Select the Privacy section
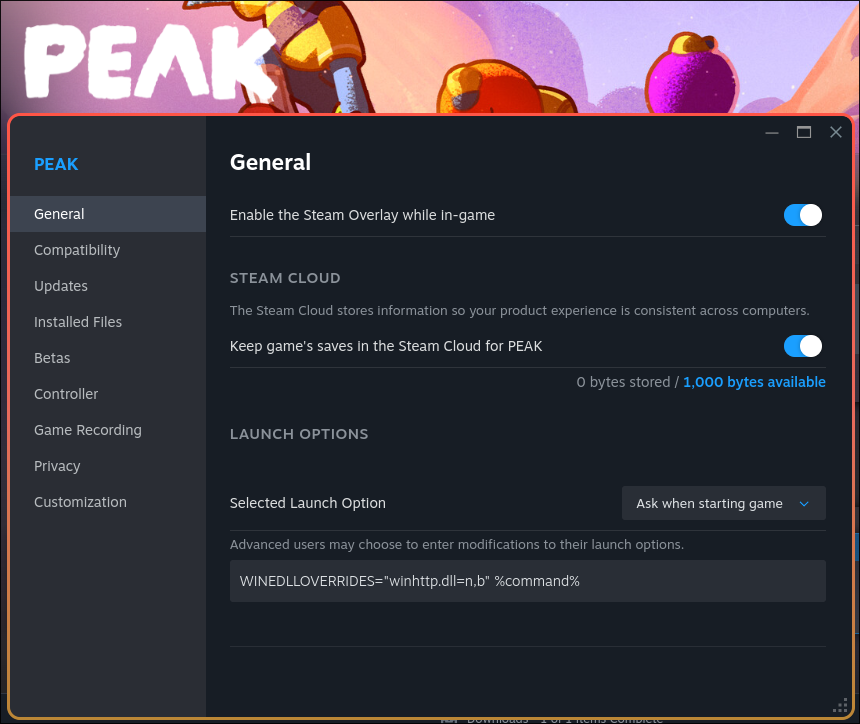 point(57,466)
